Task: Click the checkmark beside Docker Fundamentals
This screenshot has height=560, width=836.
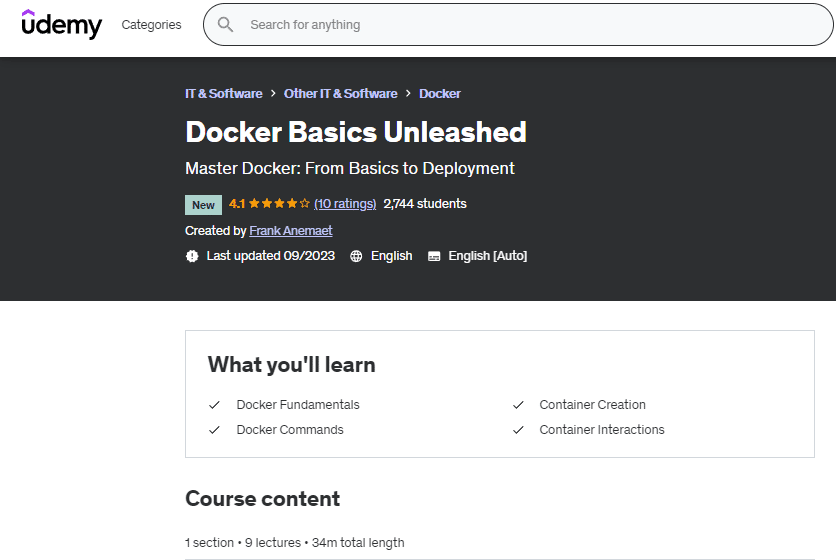Action: [214, 405]
